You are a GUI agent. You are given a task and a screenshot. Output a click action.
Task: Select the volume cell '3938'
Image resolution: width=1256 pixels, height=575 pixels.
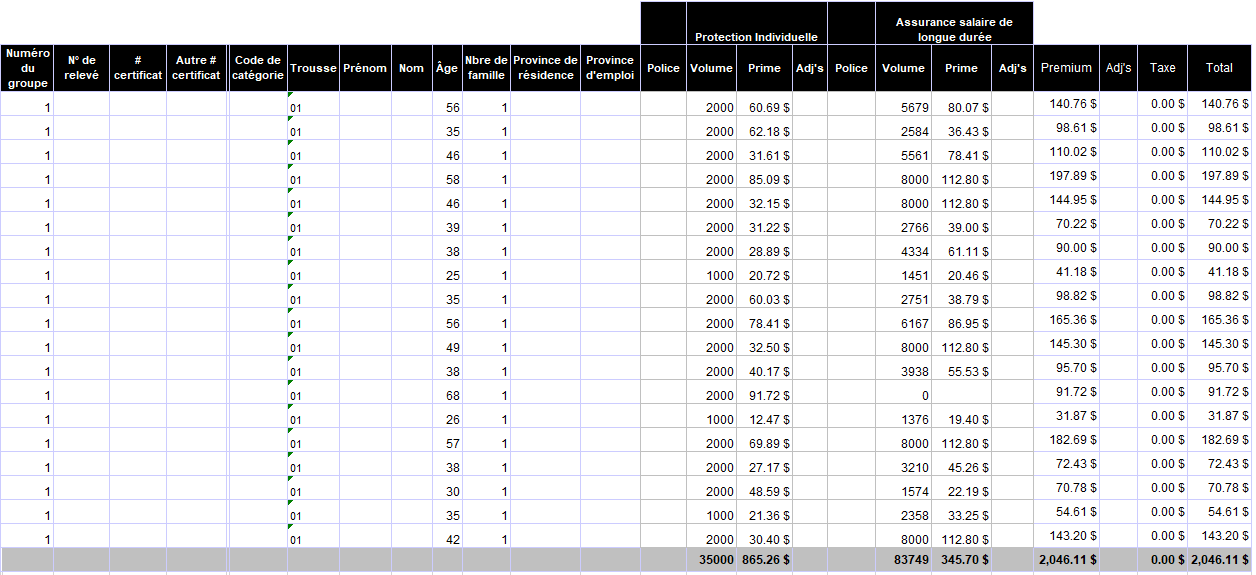pyautogui.click(x=904, y=368)
